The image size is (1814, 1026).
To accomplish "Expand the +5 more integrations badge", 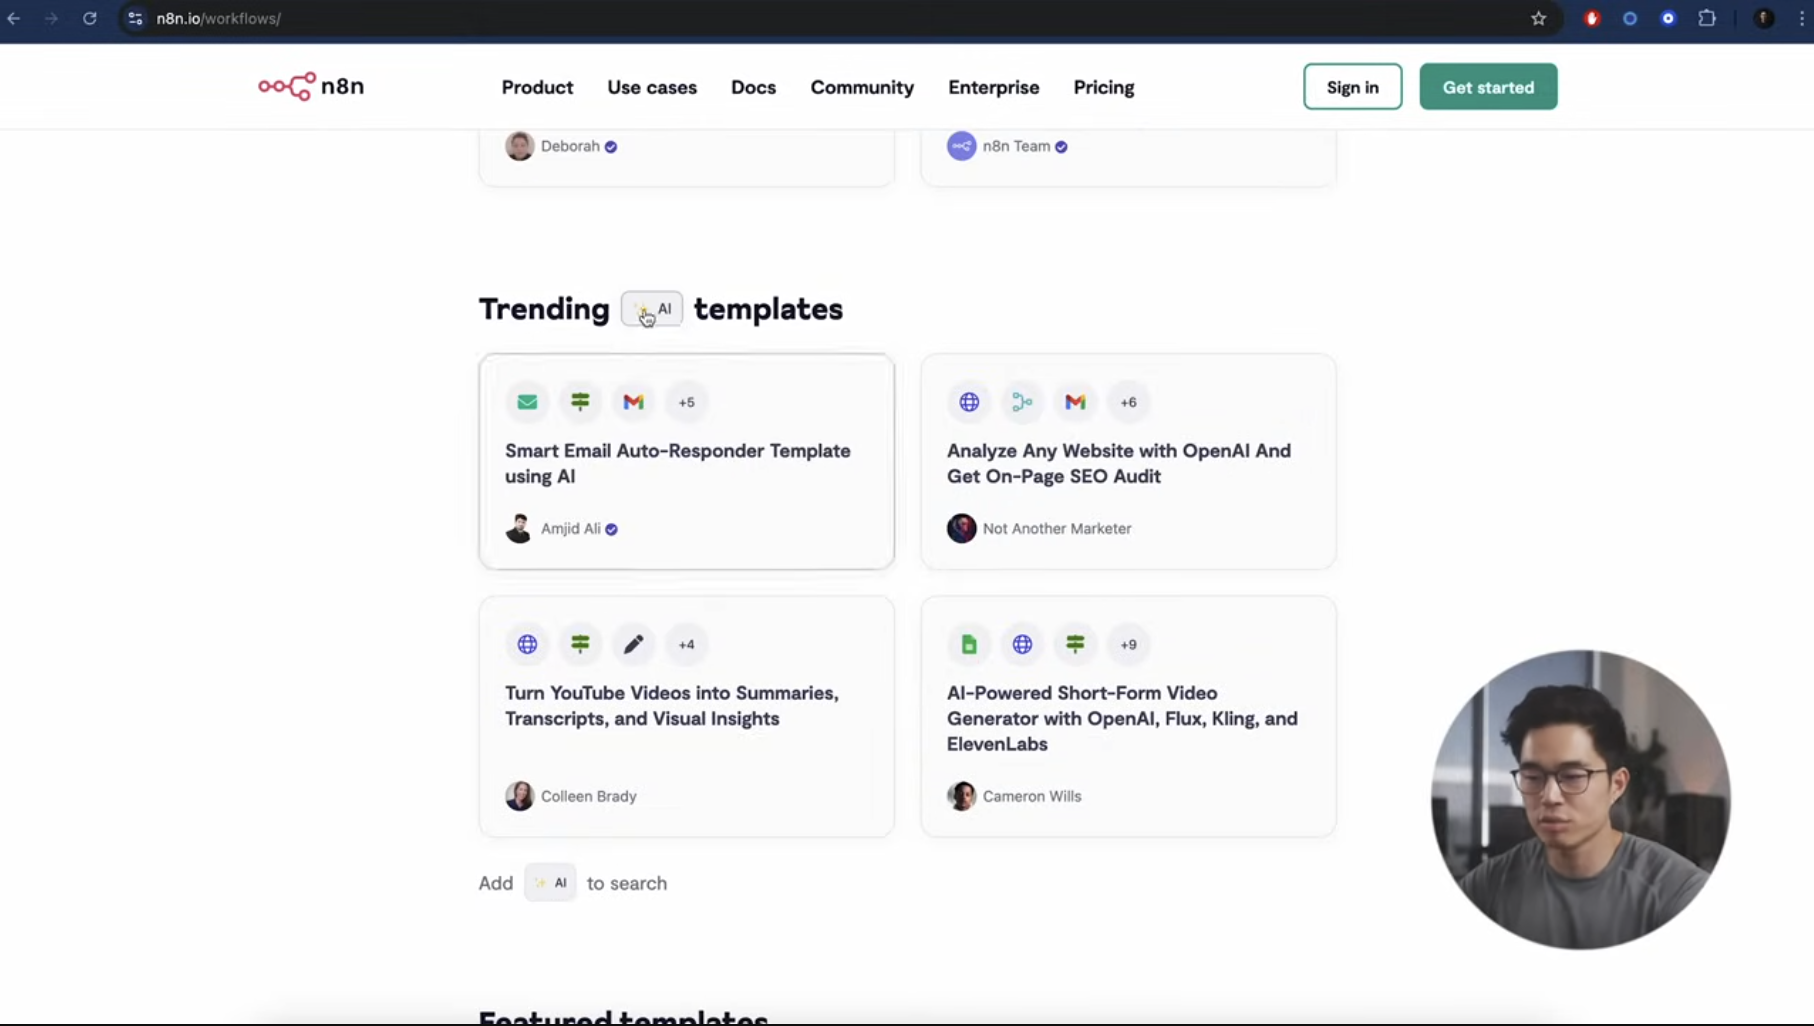I will tap(686, 402).
